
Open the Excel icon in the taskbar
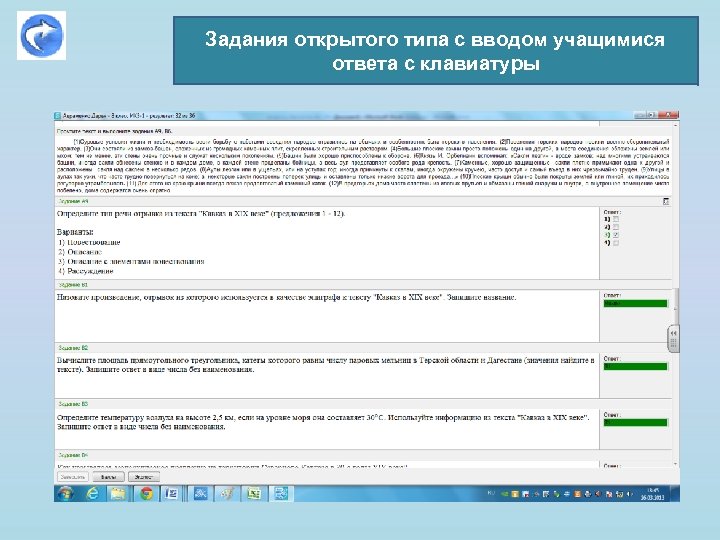click(254, 494)
